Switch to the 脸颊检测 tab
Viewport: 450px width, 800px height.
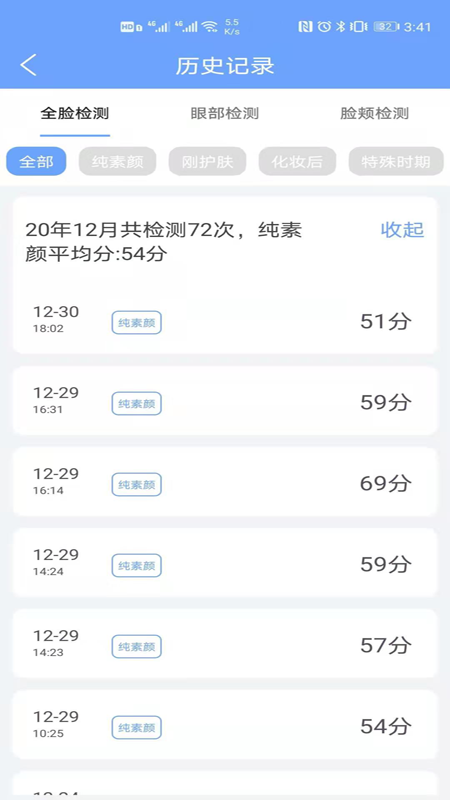point(374,113)
